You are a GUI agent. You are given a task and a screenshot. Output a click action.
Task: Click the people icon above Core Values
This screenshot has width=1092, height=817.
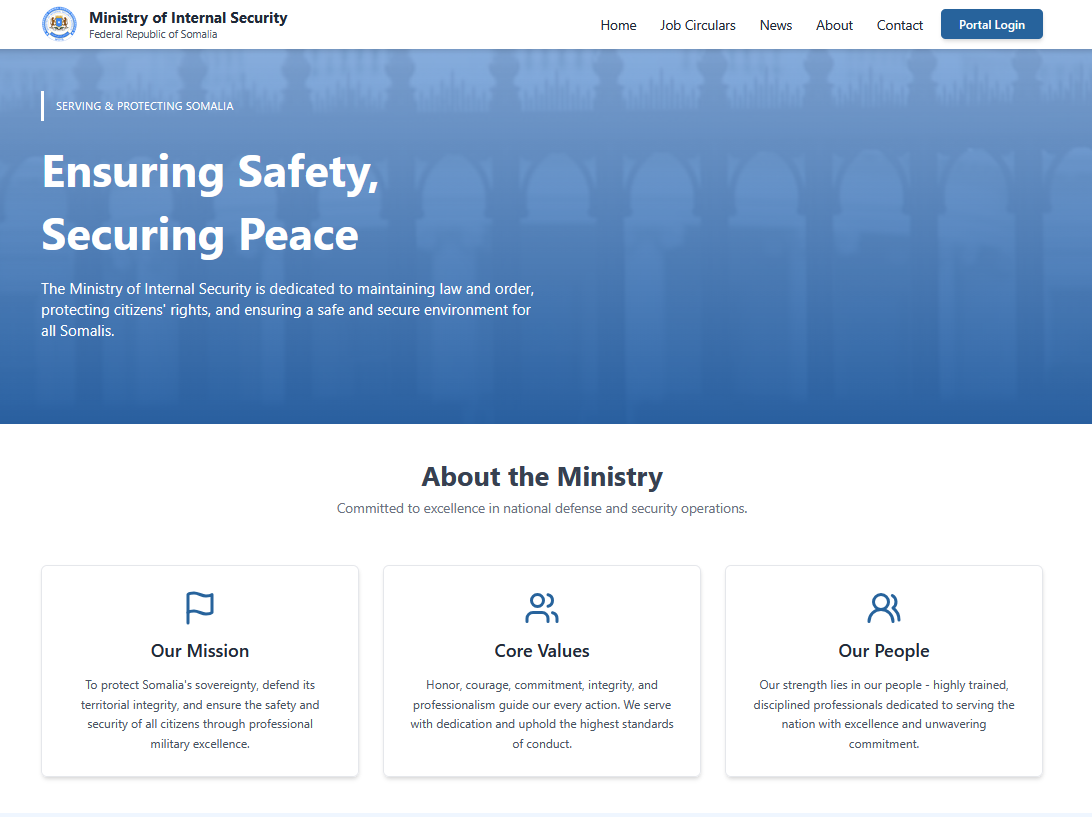(542, 607)
